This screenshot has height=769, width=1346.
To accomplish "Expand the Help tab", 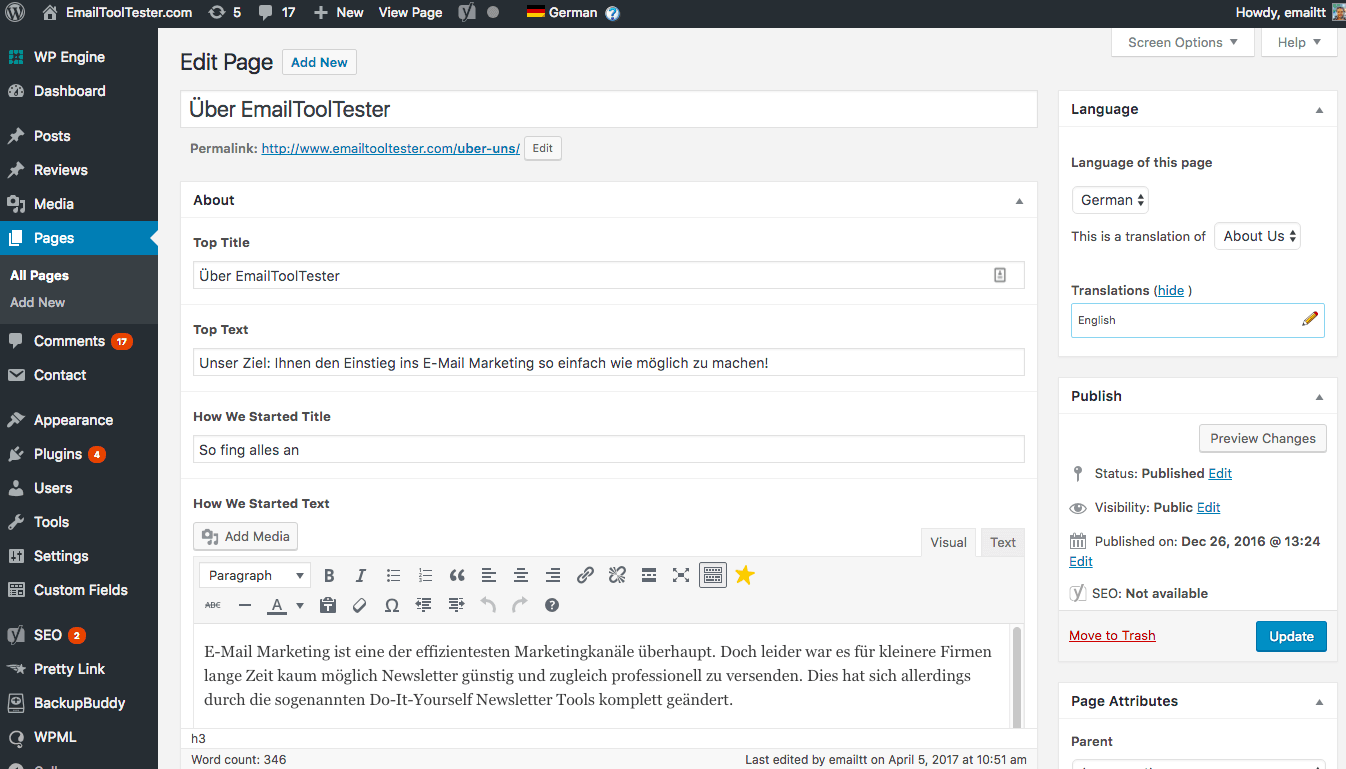I will (x=1299, y=42).
